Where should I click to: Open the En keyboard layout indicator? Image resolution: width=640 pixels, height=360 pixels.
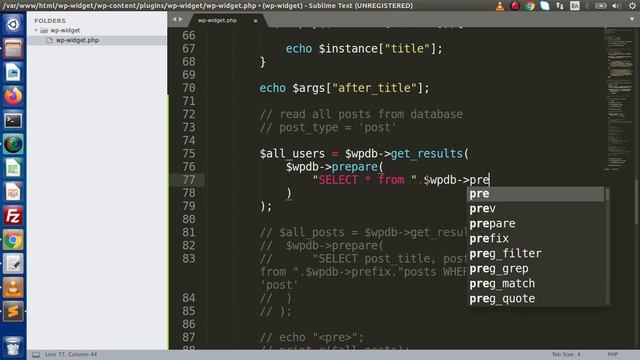[575, 6]
